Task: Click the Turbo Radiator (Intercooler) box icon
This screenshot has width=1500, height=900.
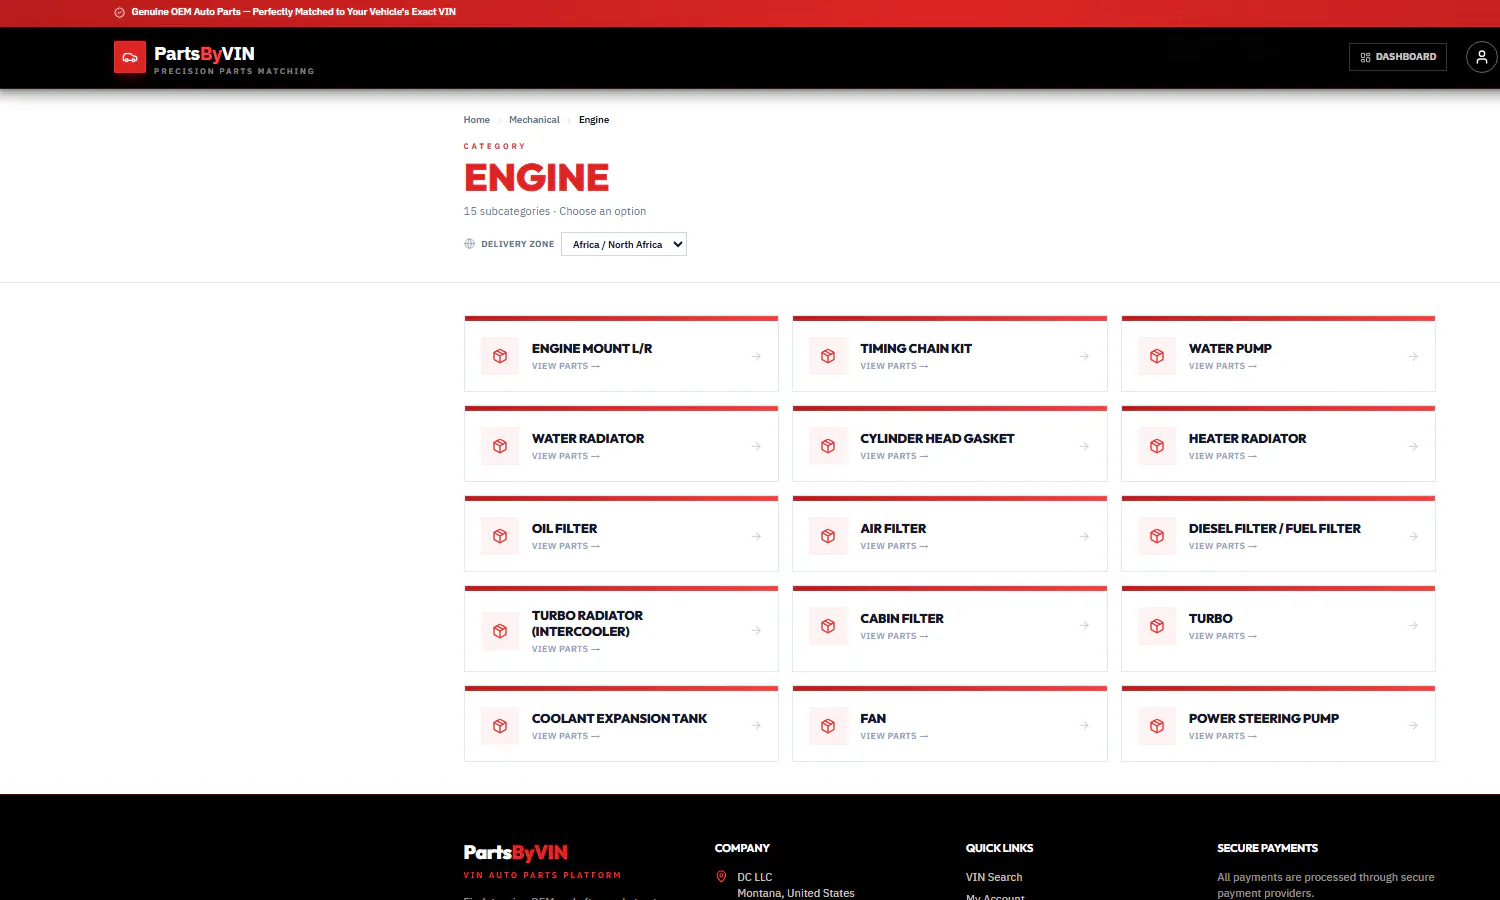Action: [500, 631]
